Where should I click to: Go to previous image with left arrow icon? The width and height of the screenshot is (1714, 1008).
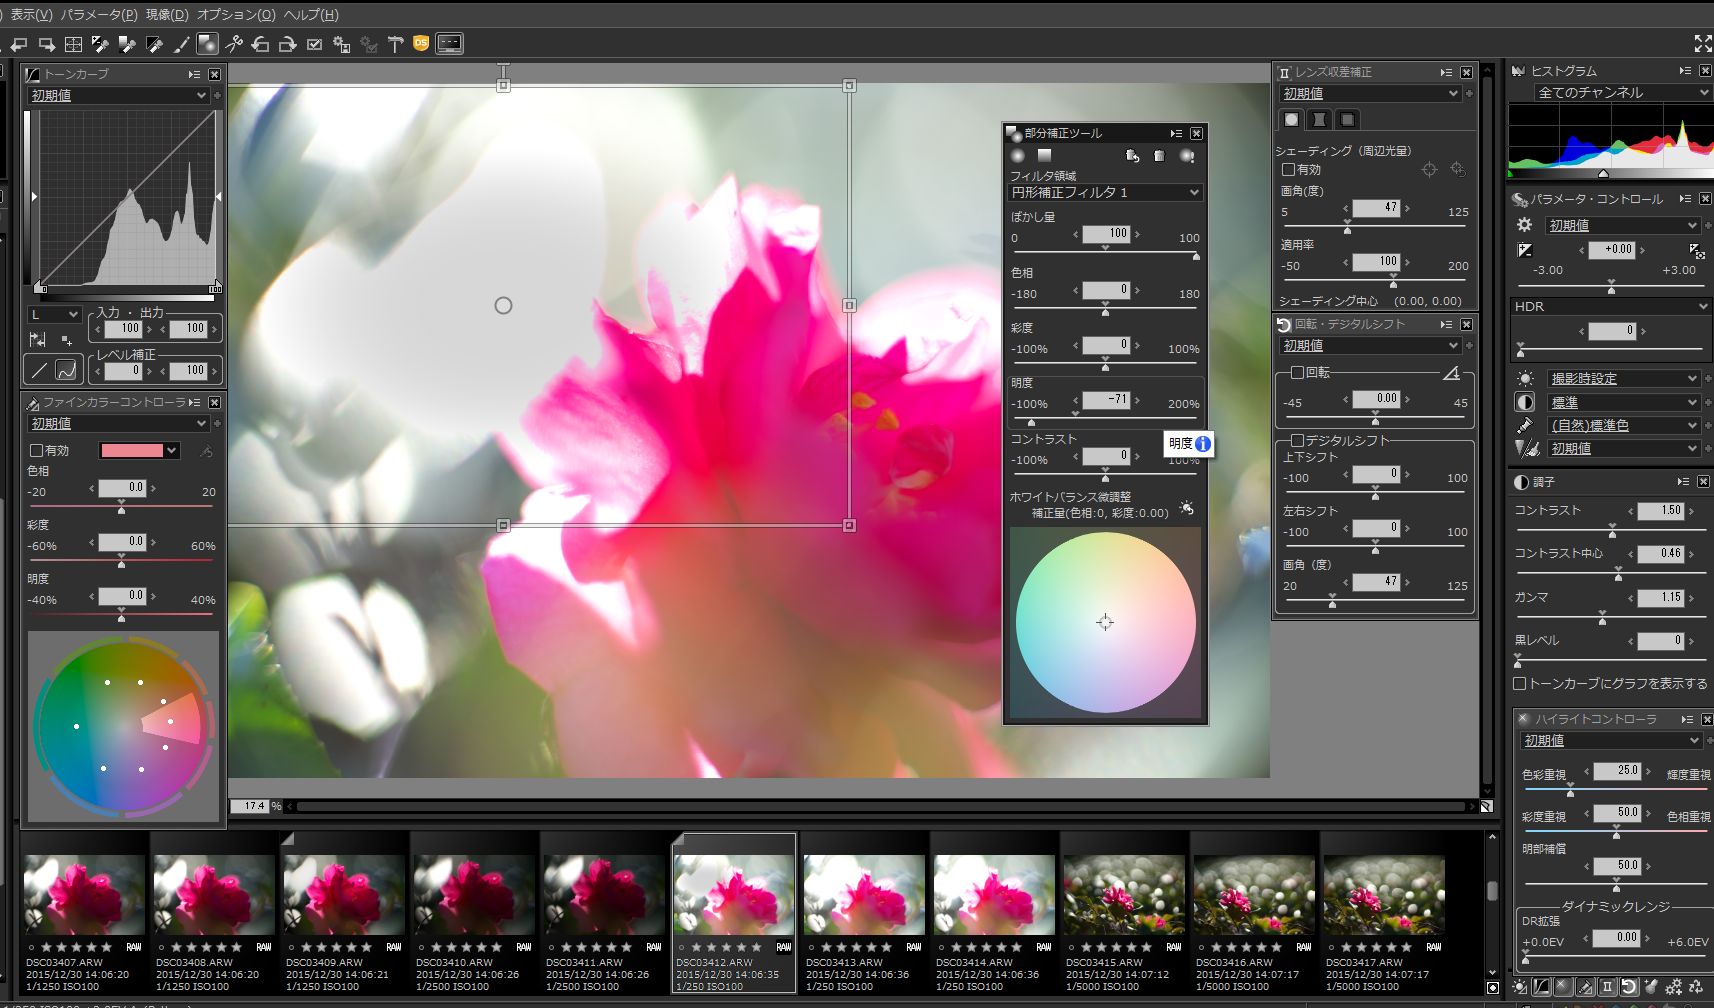pyautogui.click(x=19, y=44)
